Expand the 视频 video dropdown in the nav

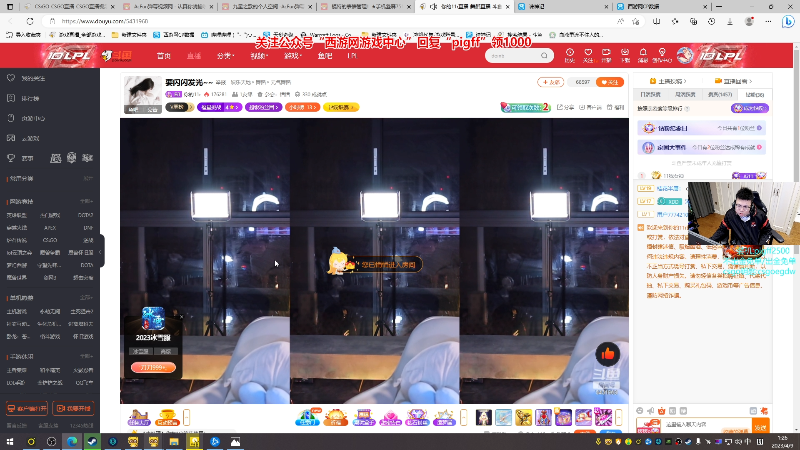point(259,56)
